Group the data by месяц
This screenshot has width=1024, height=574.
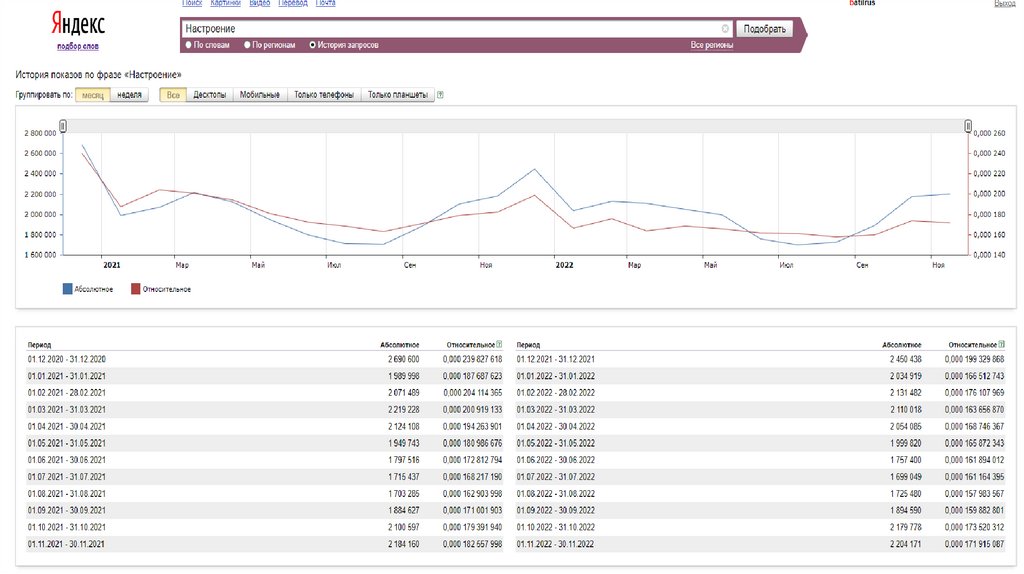coord(93,95)
